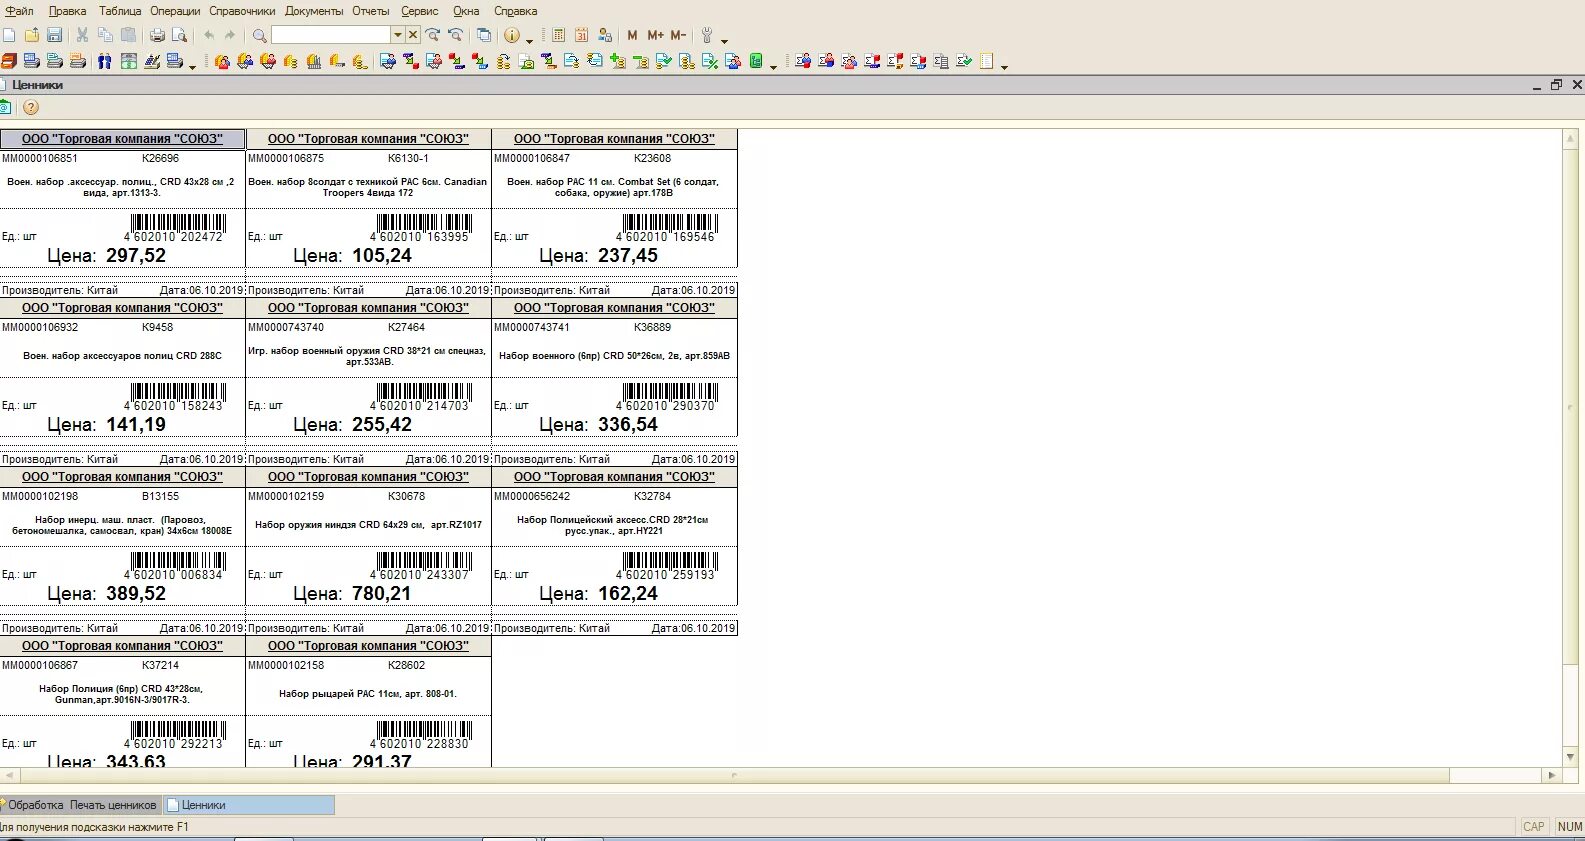The width and height of the screenshot is (1585, 841).
Task: Open the Отчеты menu
Action: (371, 11)
